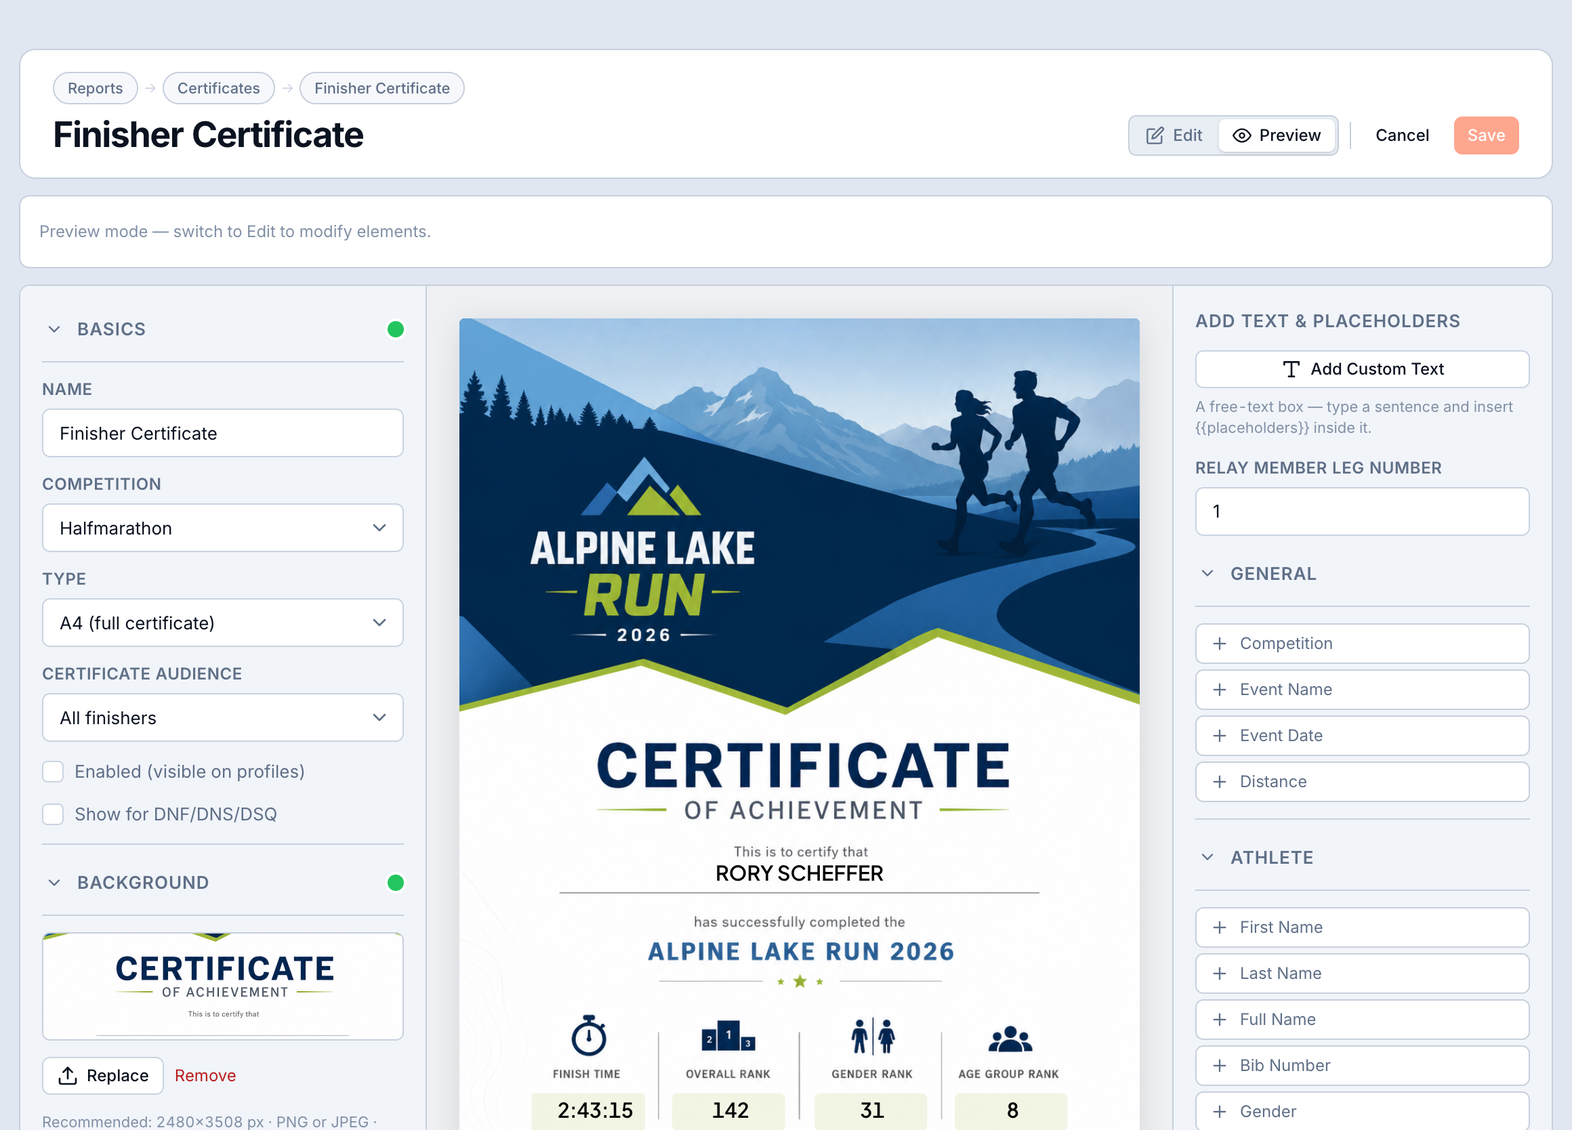Collapse the BASICS section
This screenshot has width=1572, height=1130.
coord(55,329)
